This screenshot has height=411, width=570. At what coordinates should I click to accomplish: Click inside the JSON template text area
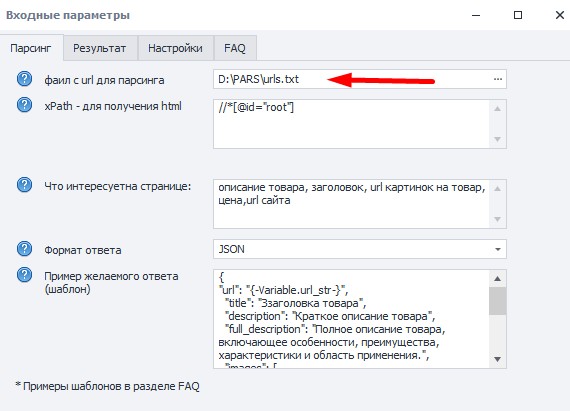click(x=352, y=319)
